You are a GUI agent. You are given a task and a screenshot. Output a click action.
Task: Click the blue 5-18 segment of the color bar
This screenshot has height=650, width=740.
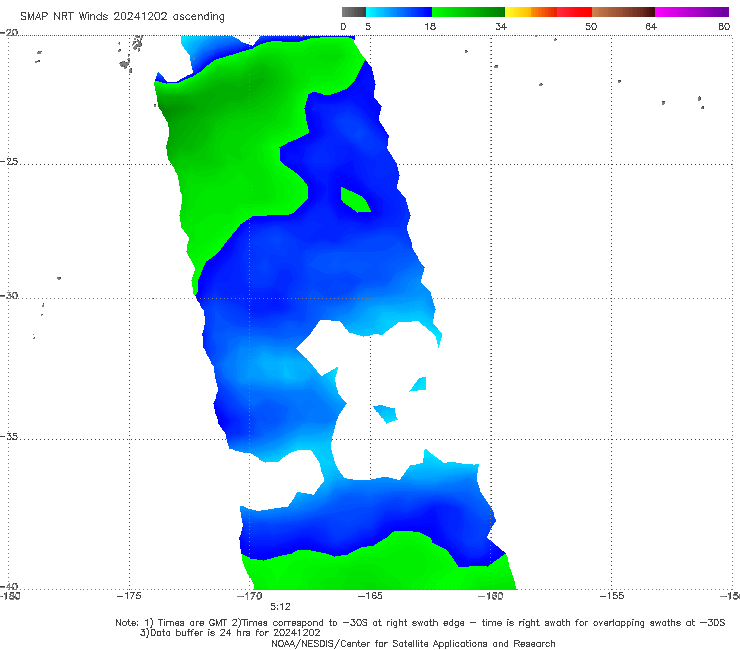[399, 12]
